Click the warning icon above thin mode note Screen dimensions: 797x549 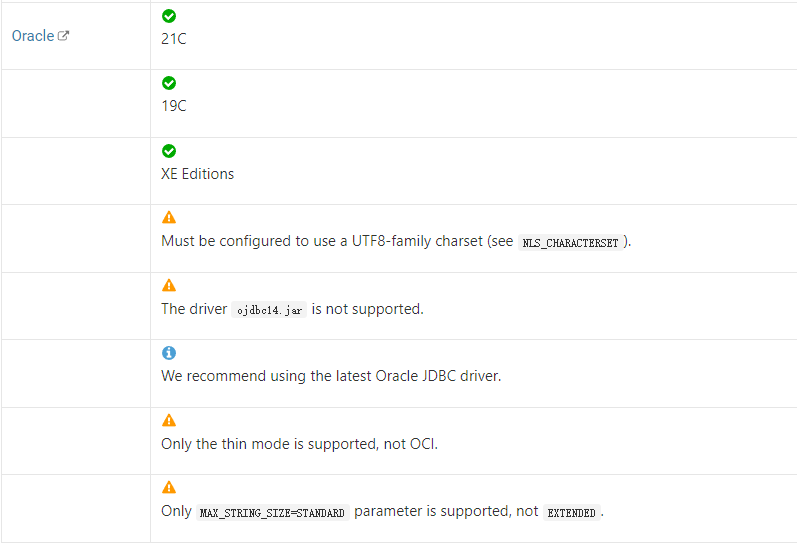point(169,421)
